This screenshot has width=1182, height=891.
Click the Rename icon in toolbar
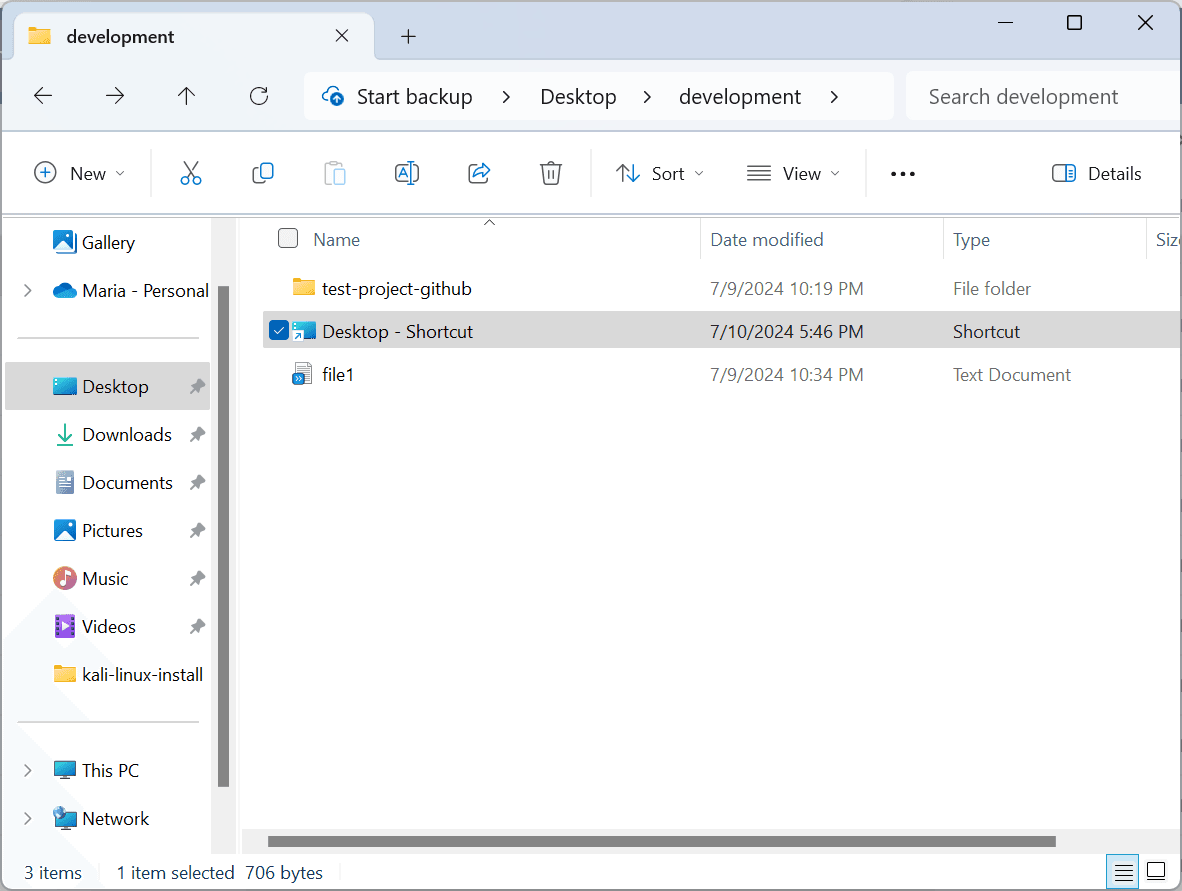tap(407, 173)
